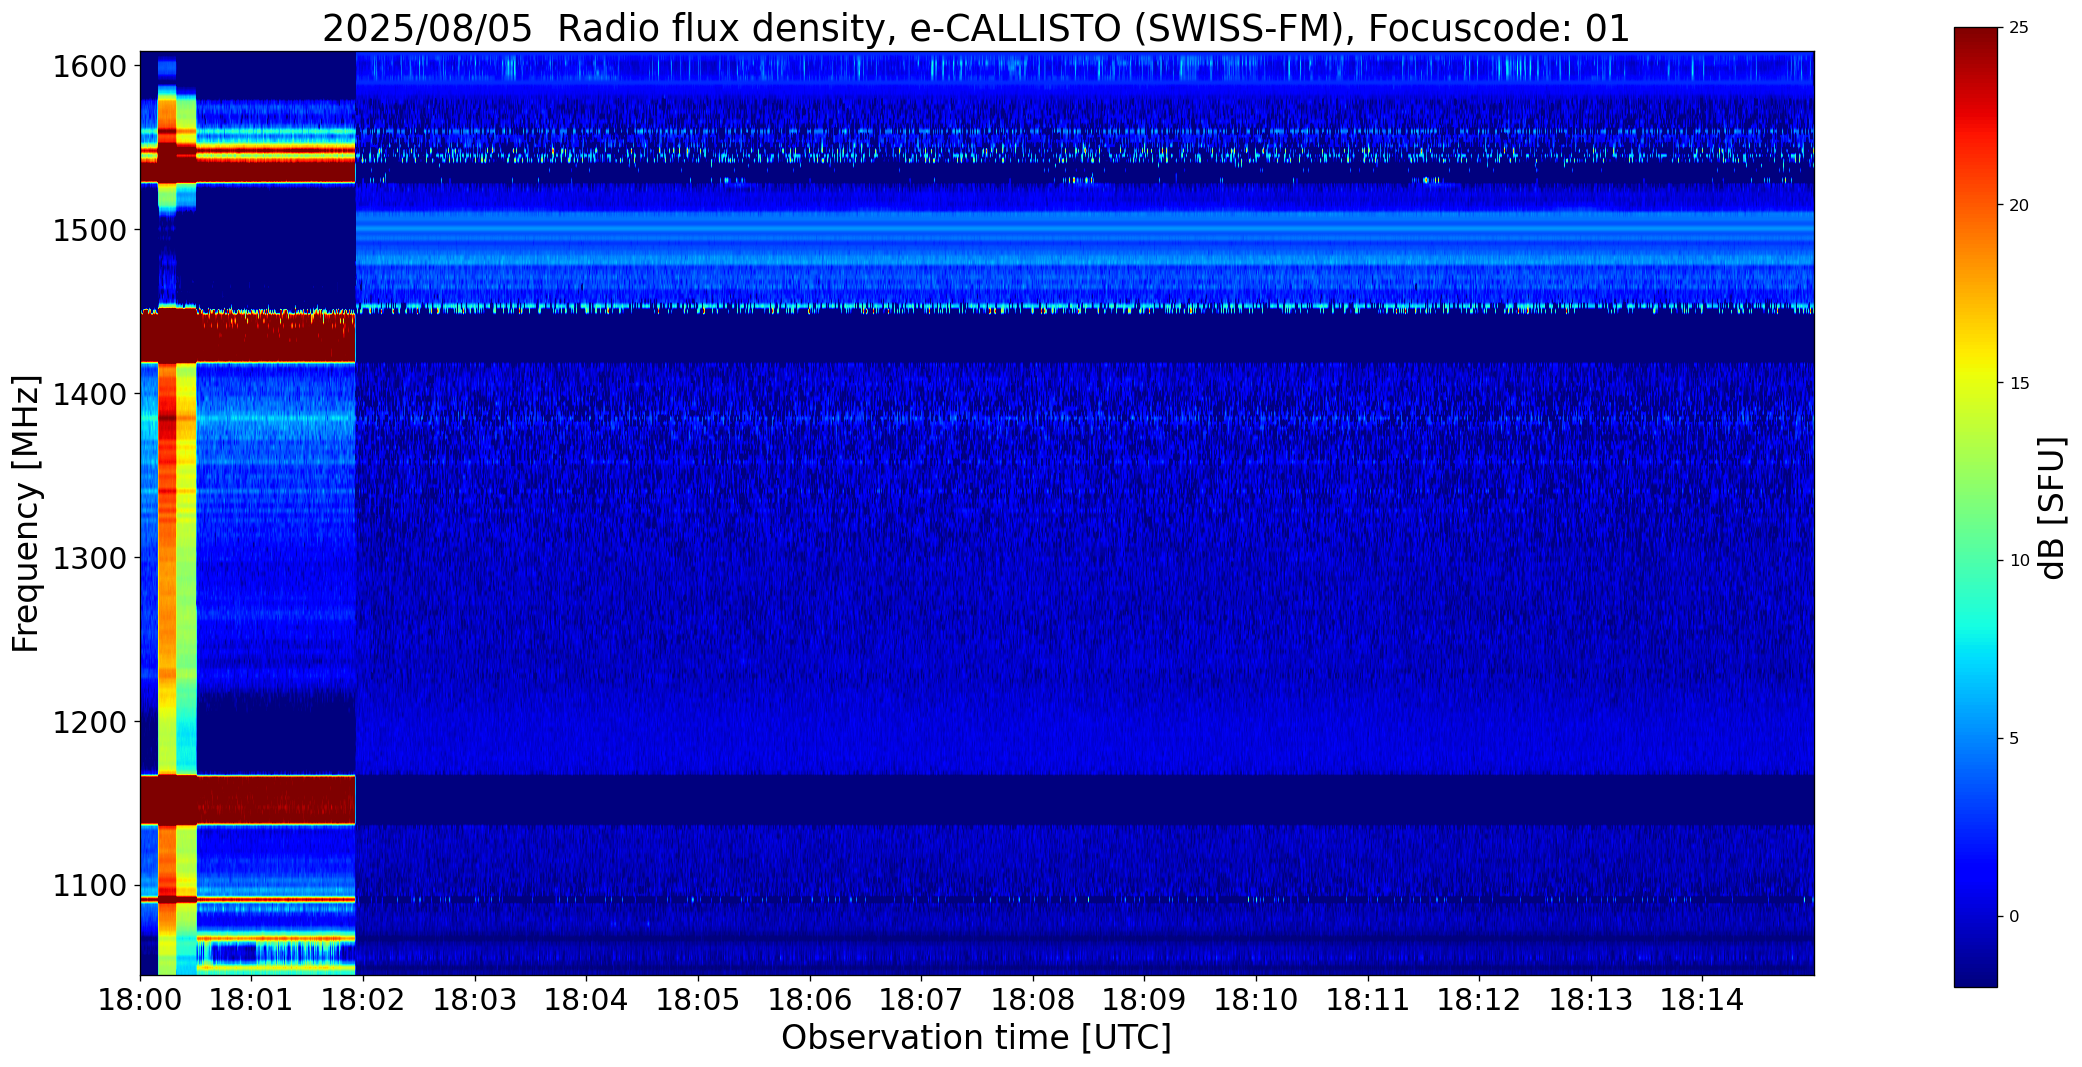Click the 18:05 time tick label
This screenshot has width=2082, height=1067.
pos(698,1000)
